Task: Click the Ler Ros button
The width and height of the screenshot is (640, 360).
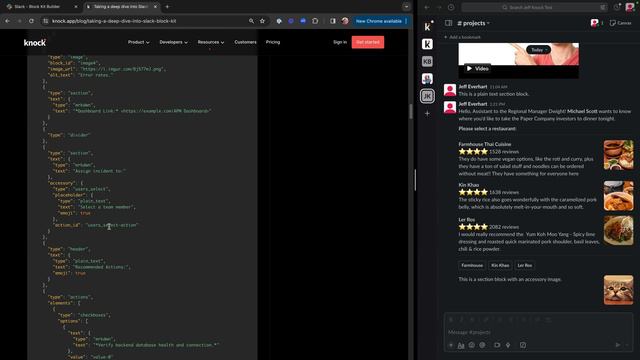Action: point(524,265)
